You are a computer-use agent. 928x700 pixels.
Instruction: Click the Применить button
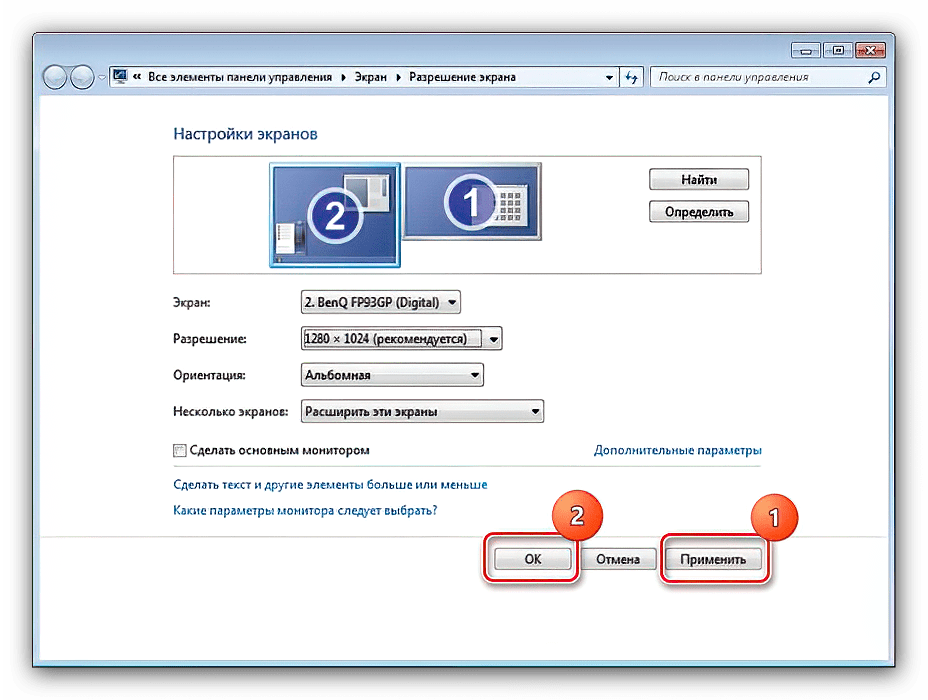[x=712, y=559]
